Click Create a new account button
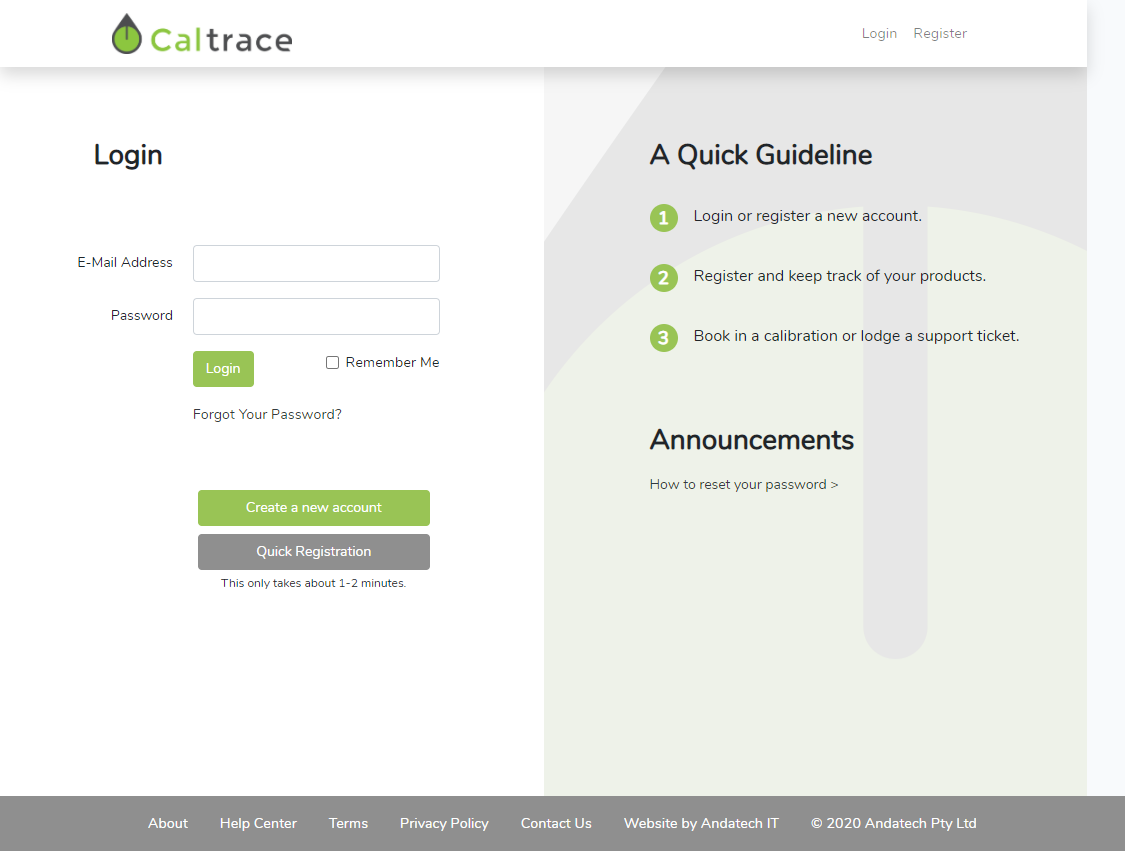Viewport: 1125px width, 851px height. [314, 508]
